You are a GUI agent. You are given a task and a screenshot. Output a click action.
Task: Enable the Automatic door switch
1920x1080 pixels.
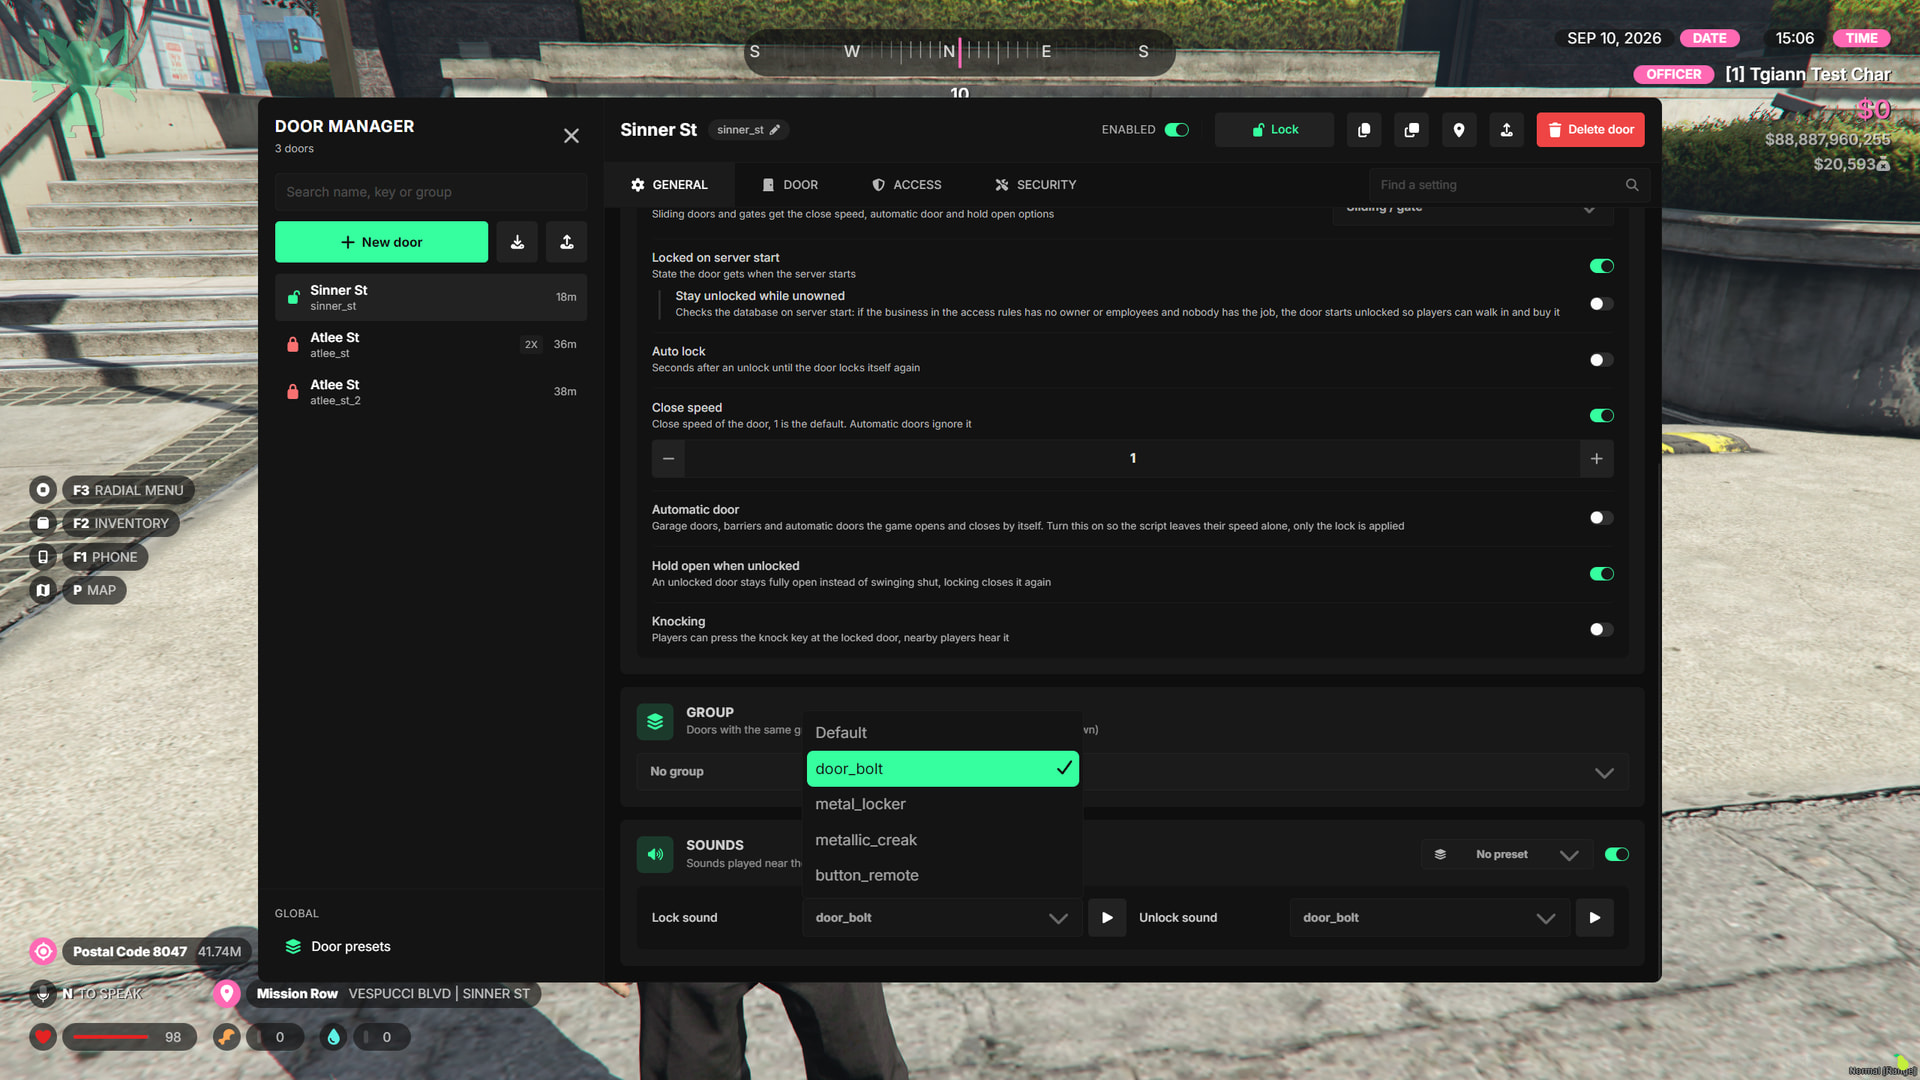pos(1602,518)
